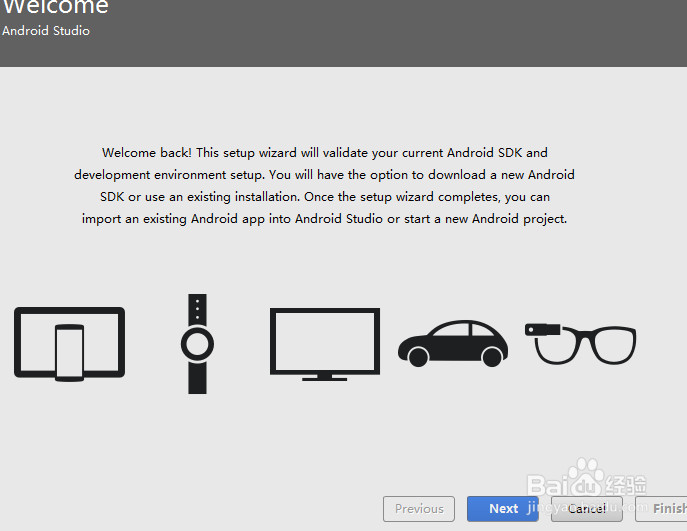Click the TV screen icon
Screen dimensions: 687x531
click(325, 344)
